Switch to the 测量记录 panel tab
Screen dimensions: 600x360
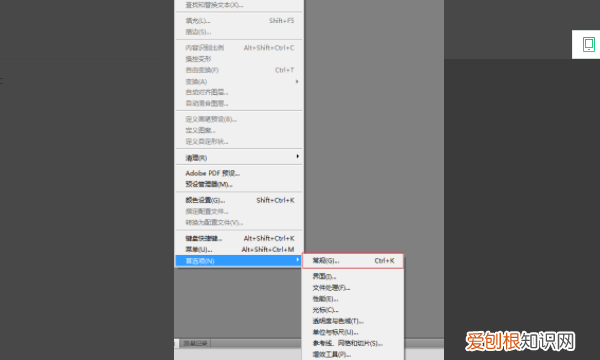[195, 344]
